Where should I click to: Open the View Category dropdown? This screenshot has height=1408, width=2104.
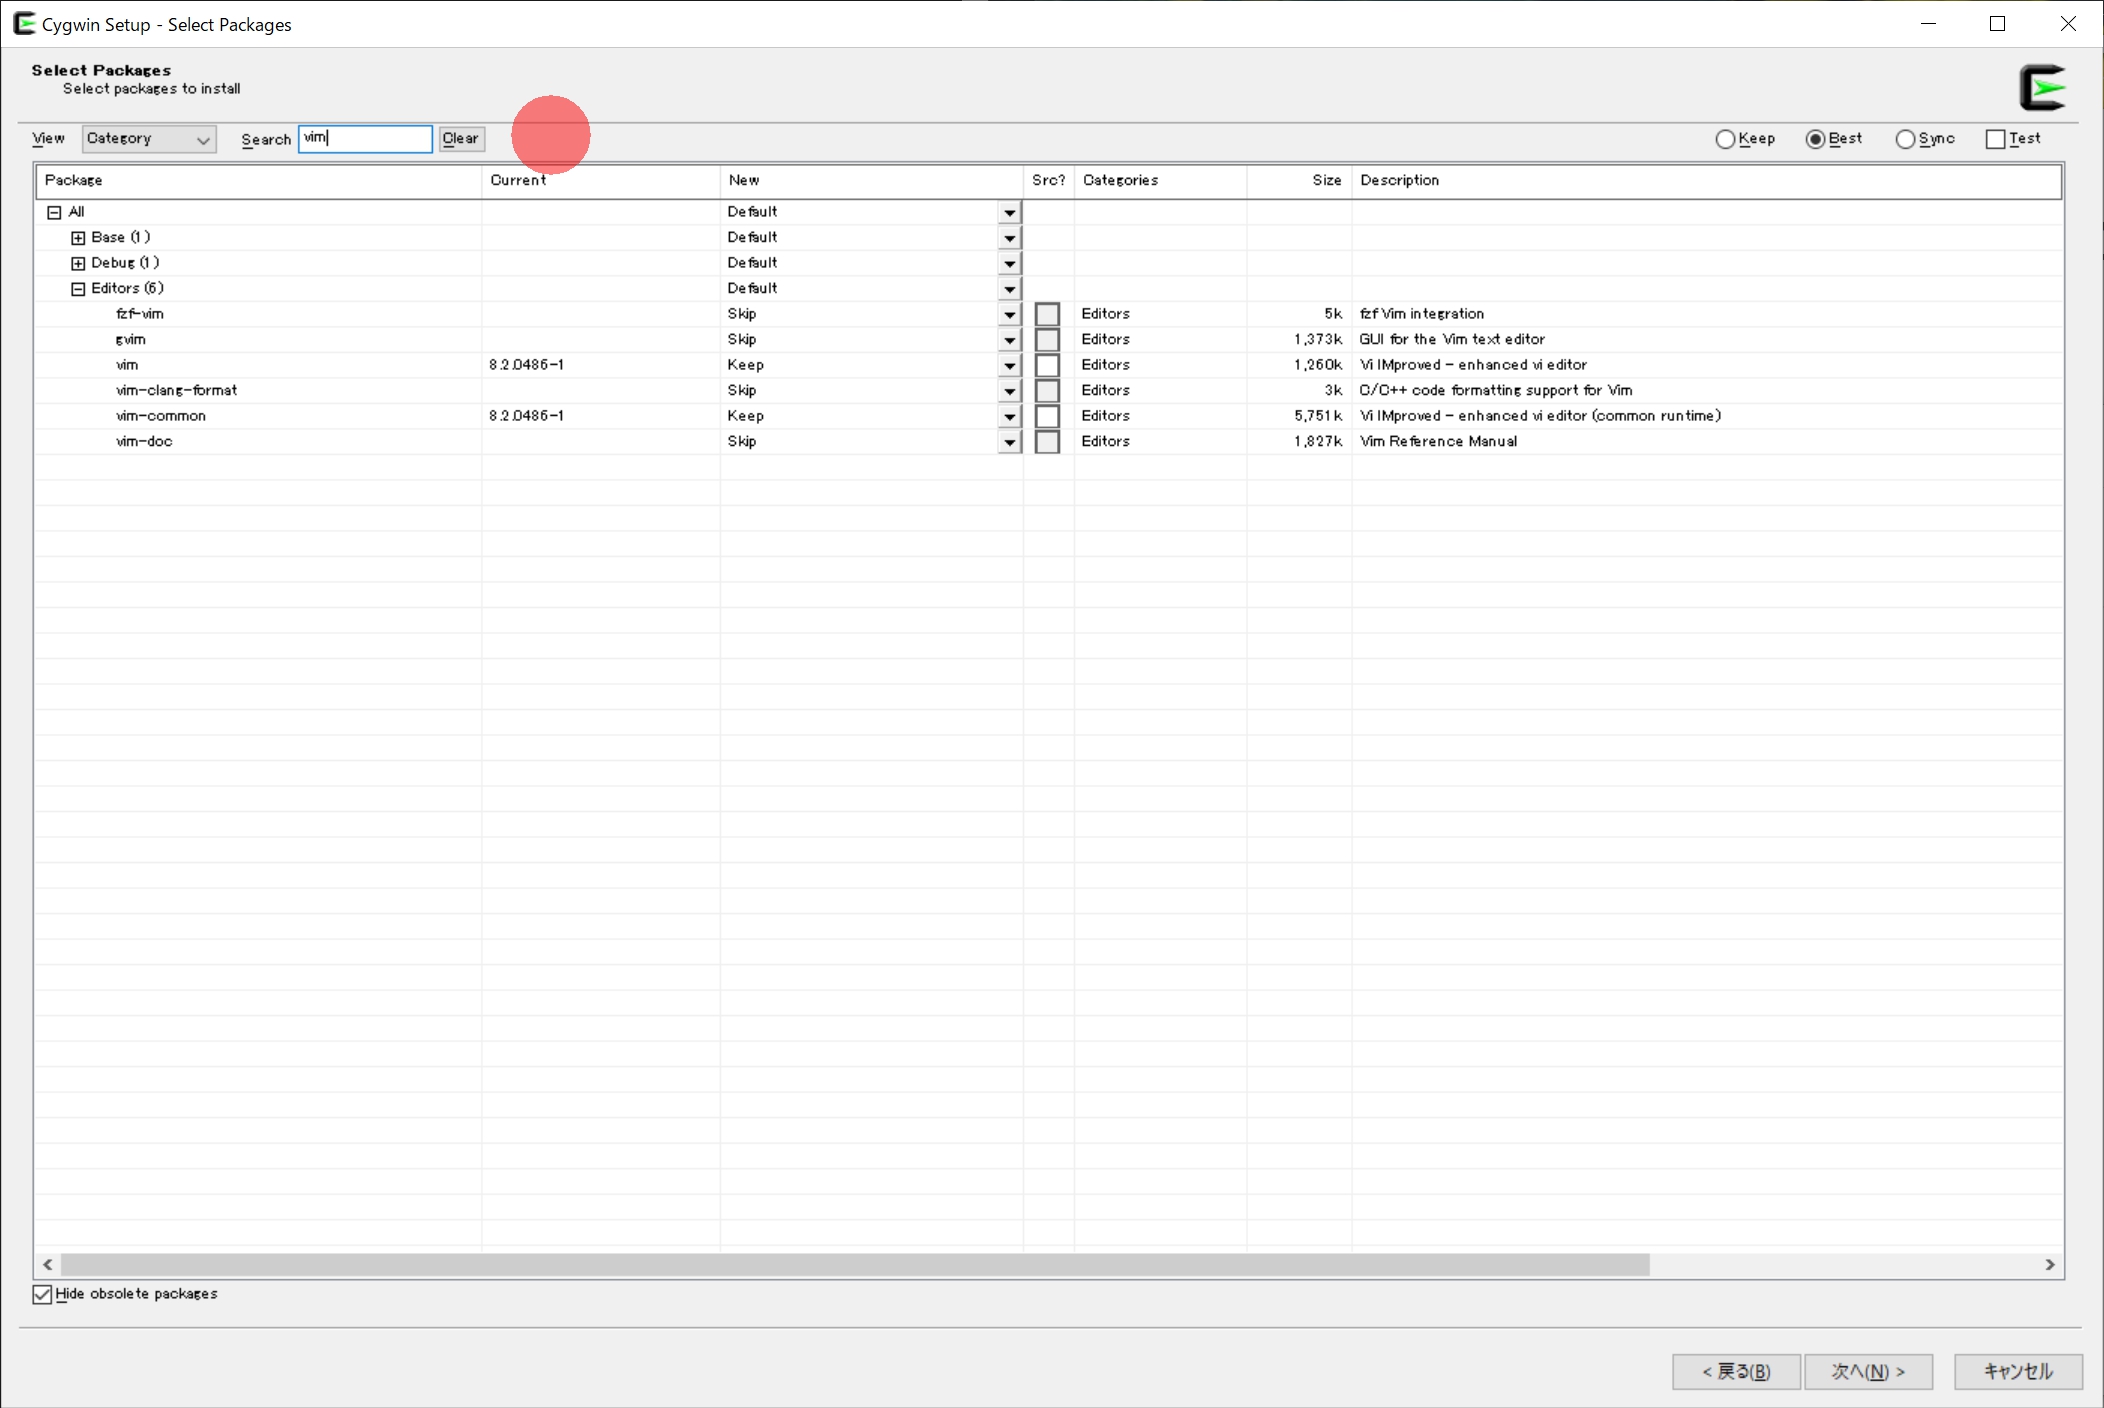point(149,139)
